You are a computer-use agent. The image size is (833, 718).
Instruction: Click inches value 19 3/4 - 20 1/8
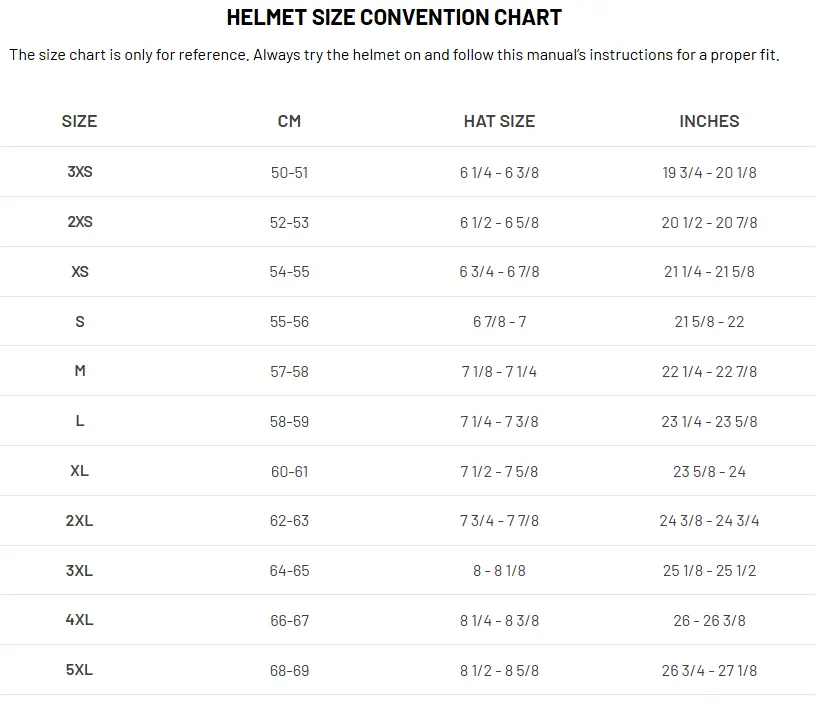pyautogui.click(x=709, y=173)
